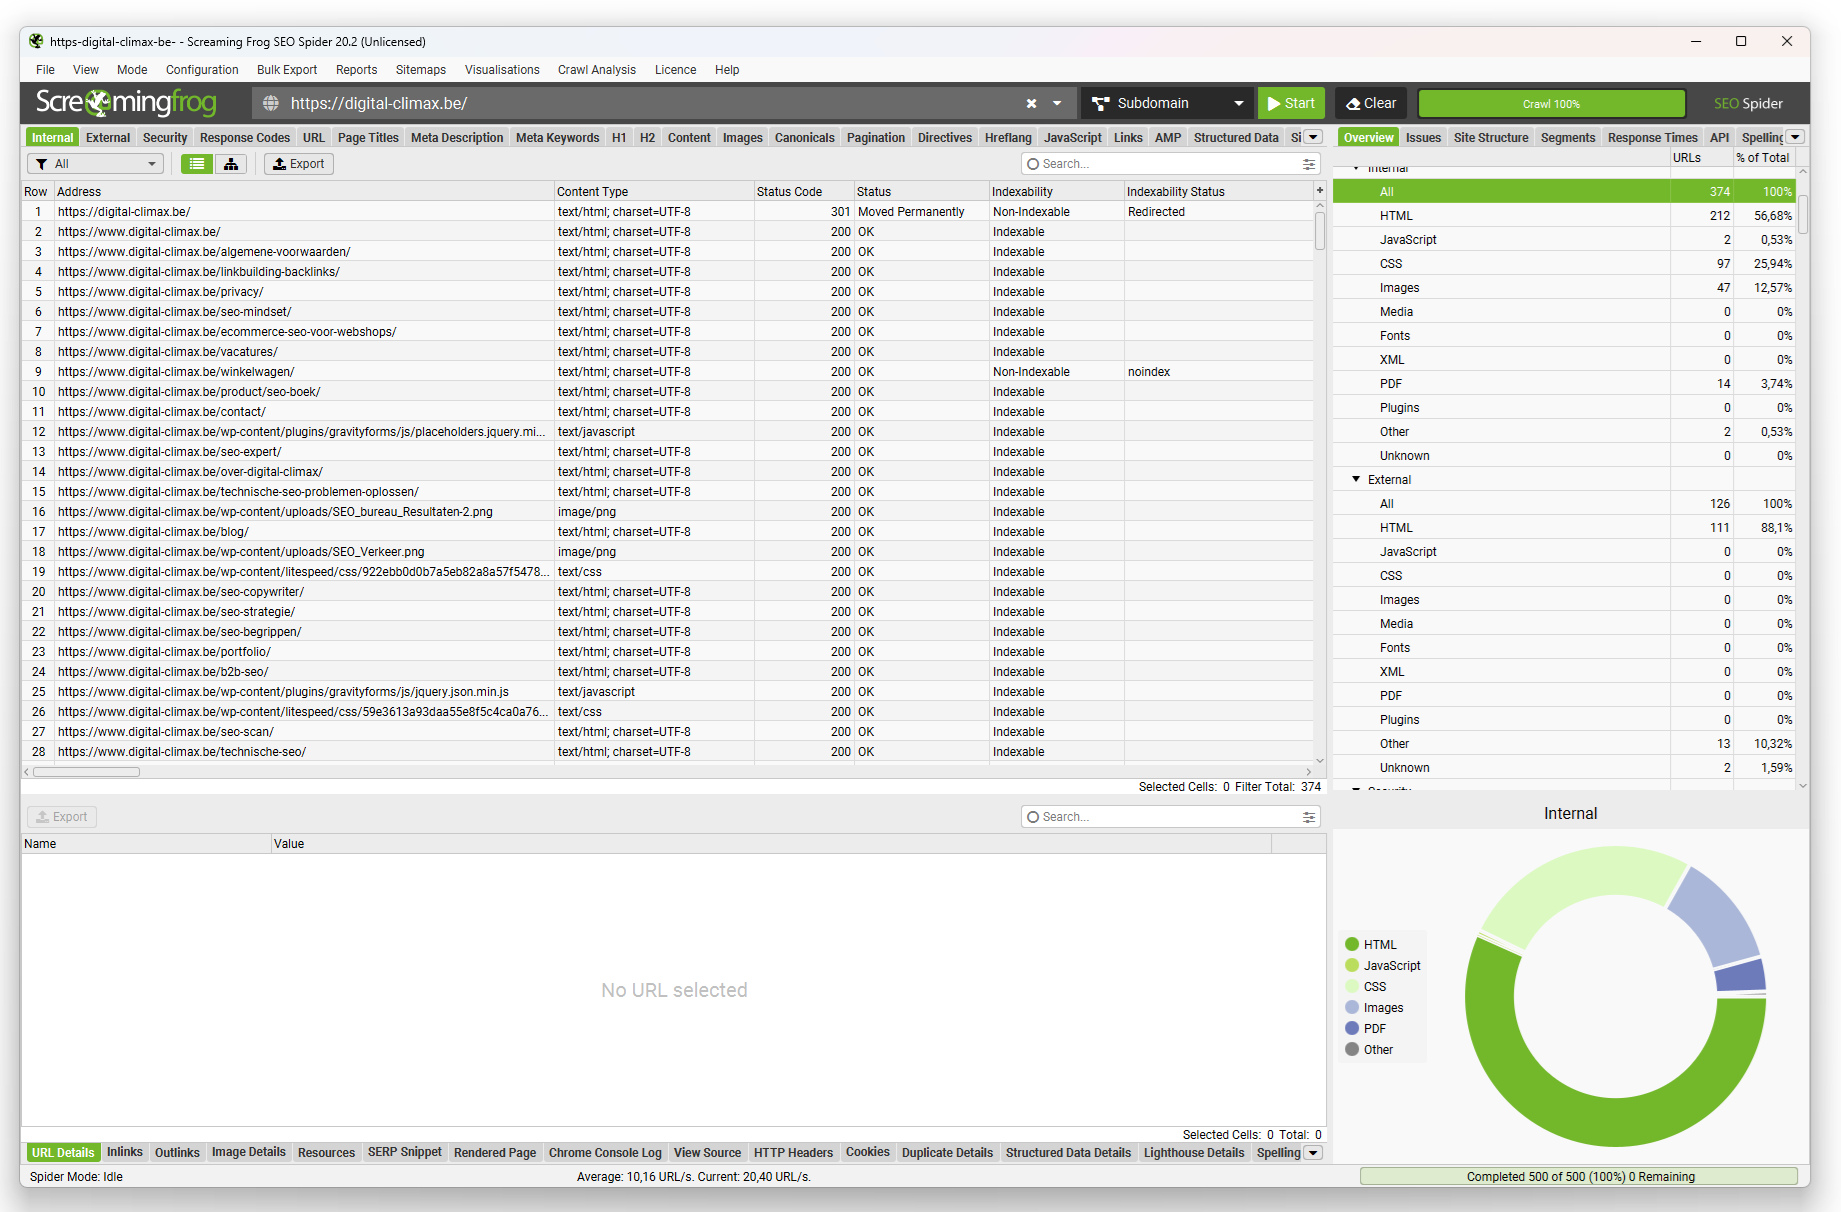
Task: Open the Issues tab in right panel
Action: [1423, 138]
